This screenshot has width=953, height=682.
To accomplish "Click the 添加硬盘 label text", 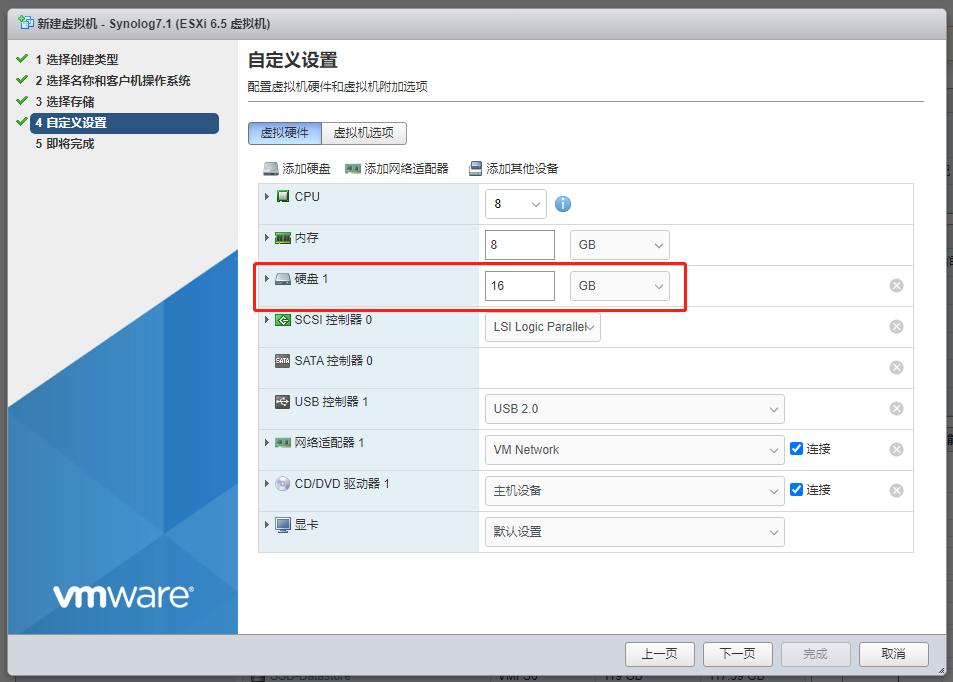I will 306,169.
